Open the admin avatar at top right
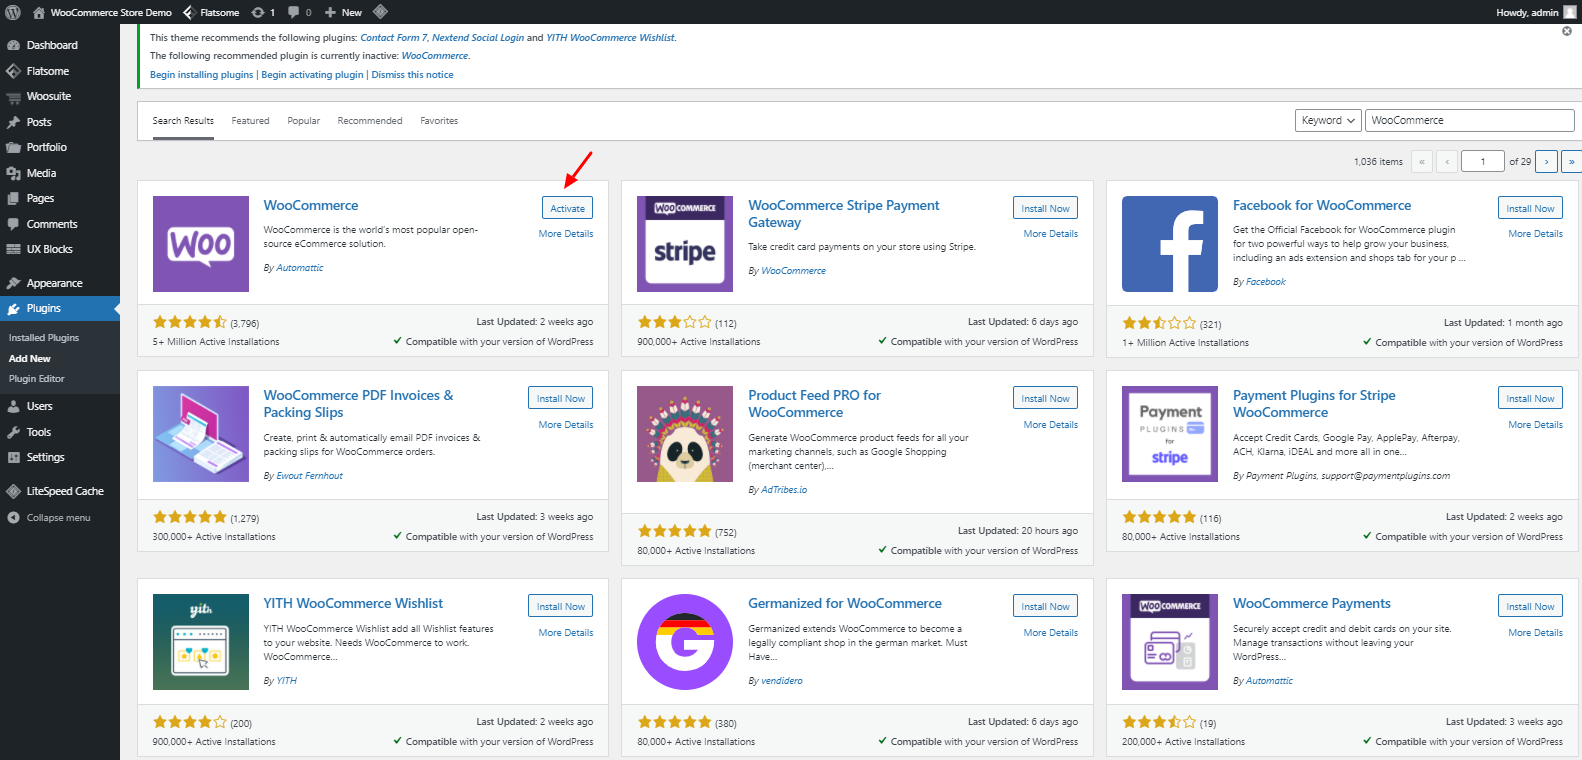This screenshot has height=760, width=1582. click(1570, 12)
